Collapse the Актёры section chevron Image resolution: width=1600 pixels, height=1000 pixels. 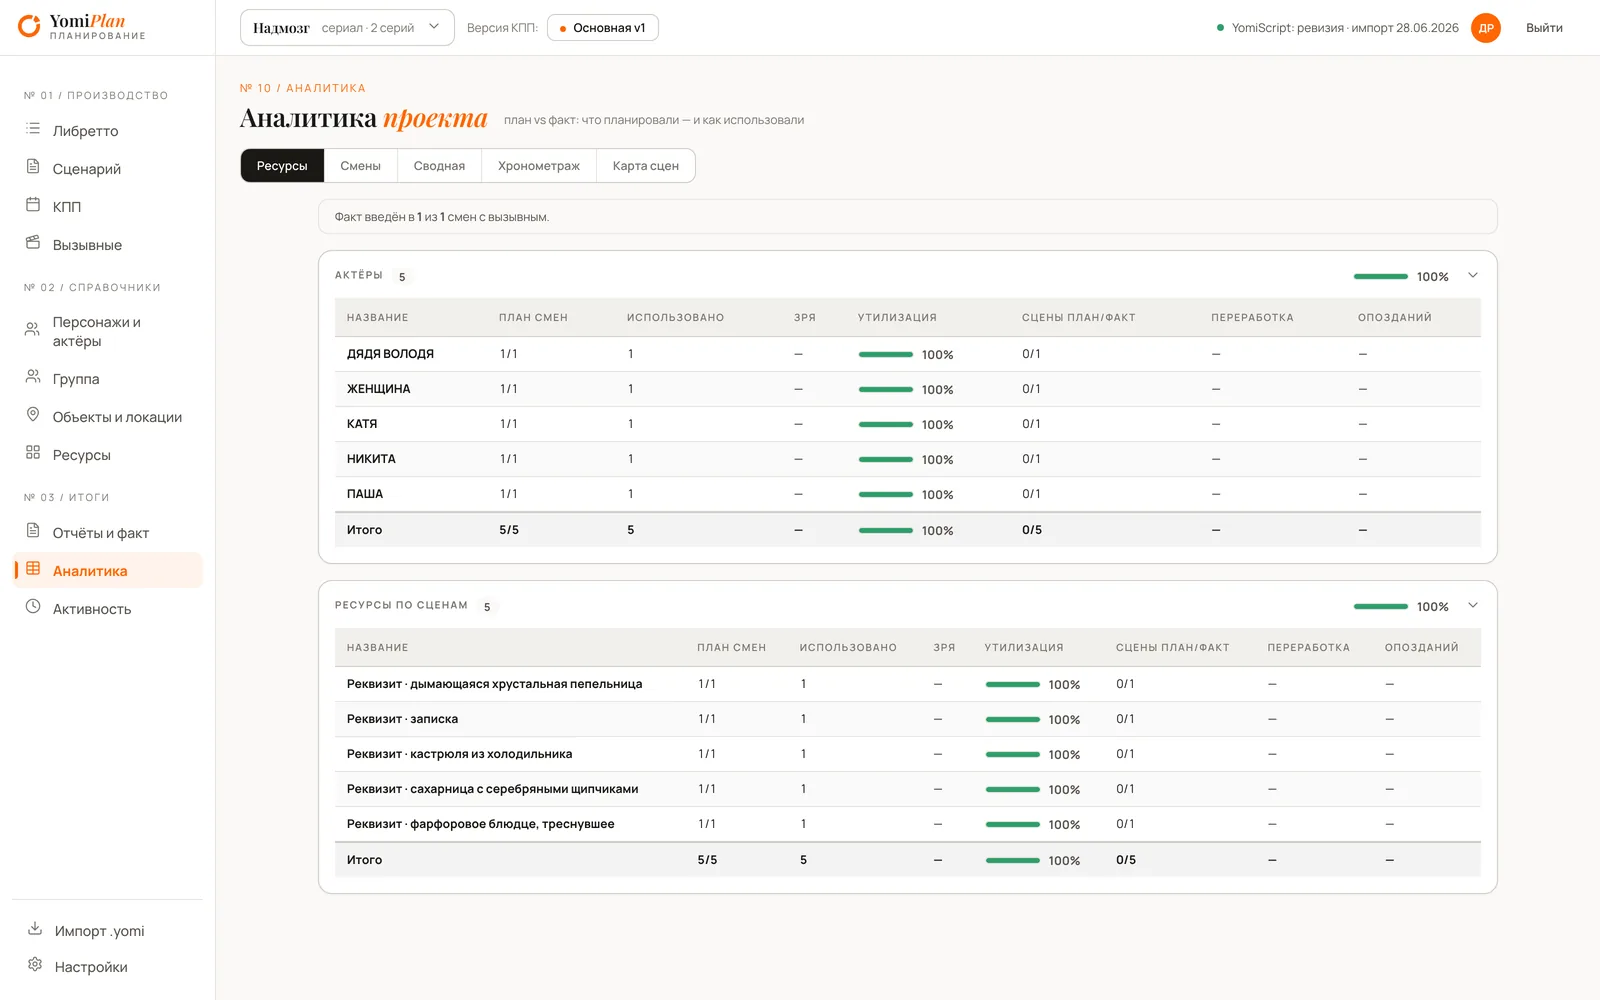[1473, 276]
